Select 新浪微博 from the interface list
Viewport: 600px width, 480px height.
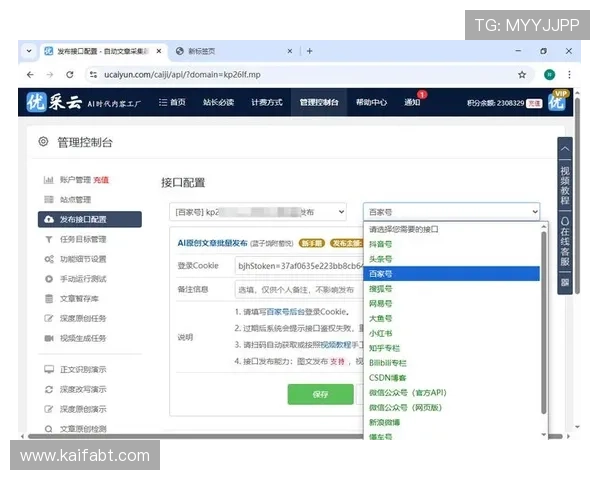tap(452, 422)
